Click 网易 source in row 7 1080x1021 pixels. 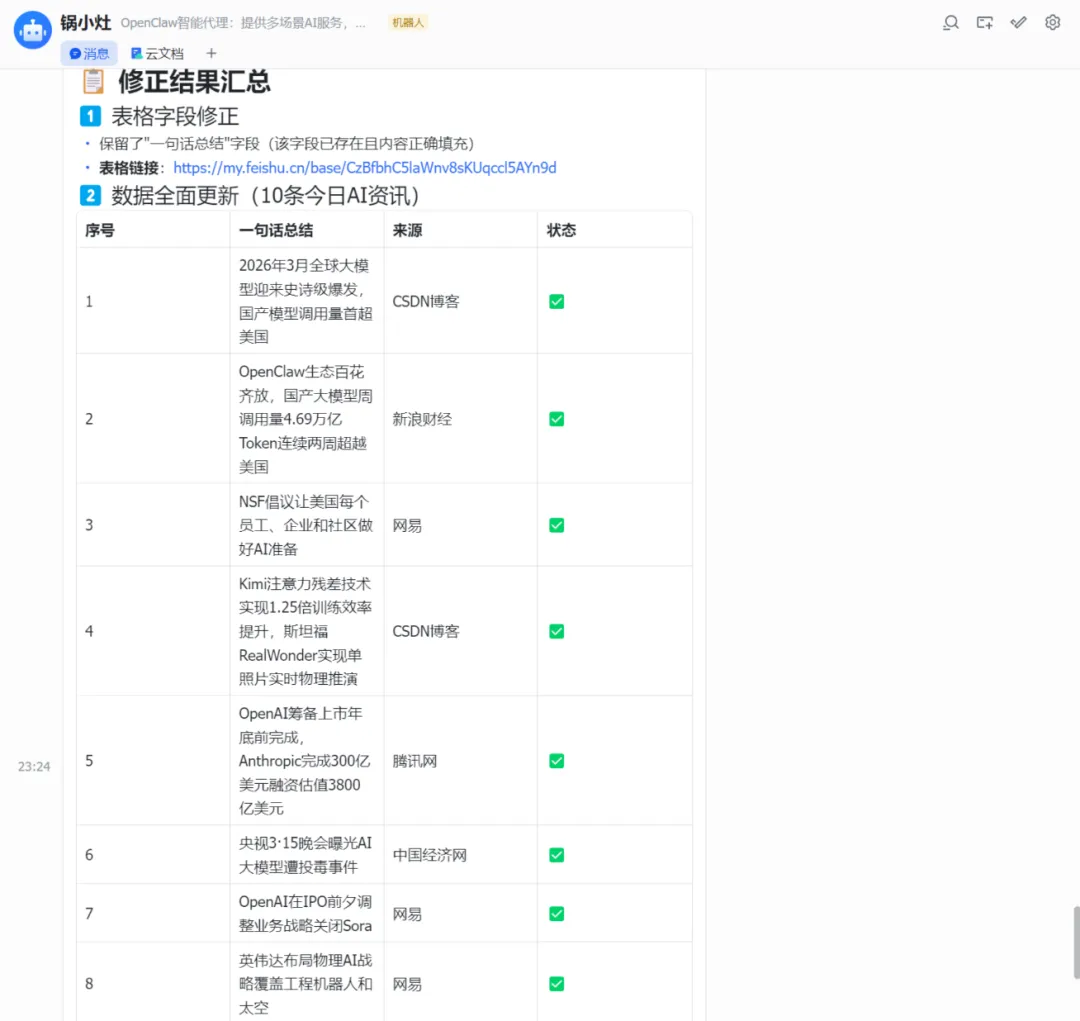pos(407,914)
